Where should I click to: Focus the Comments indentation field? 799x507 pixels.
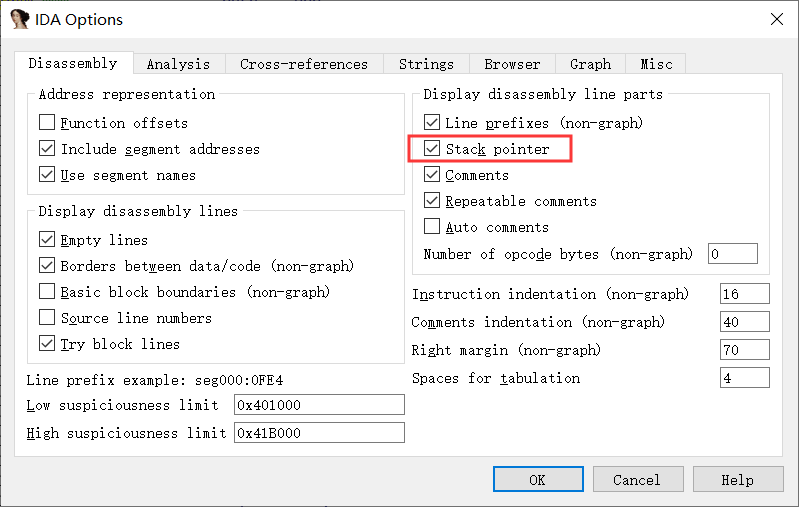pos(744,322)
